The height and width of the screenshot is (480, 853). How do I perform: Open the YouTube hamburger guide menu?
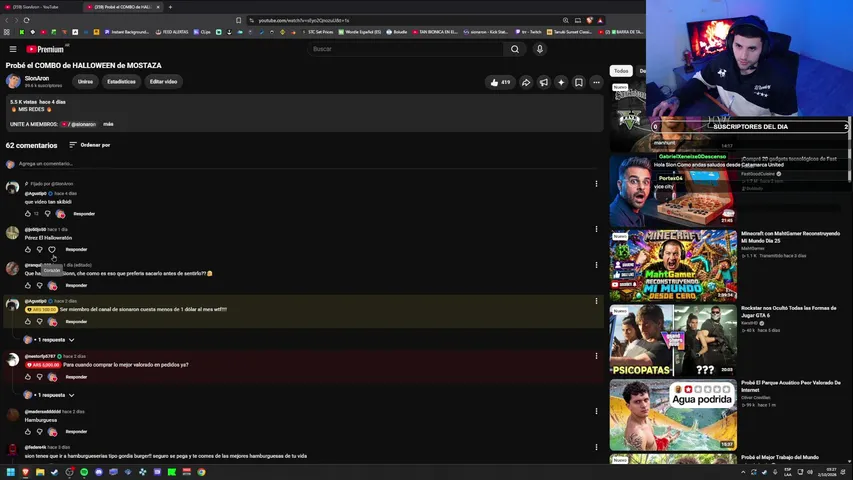(x=13, y=49)
